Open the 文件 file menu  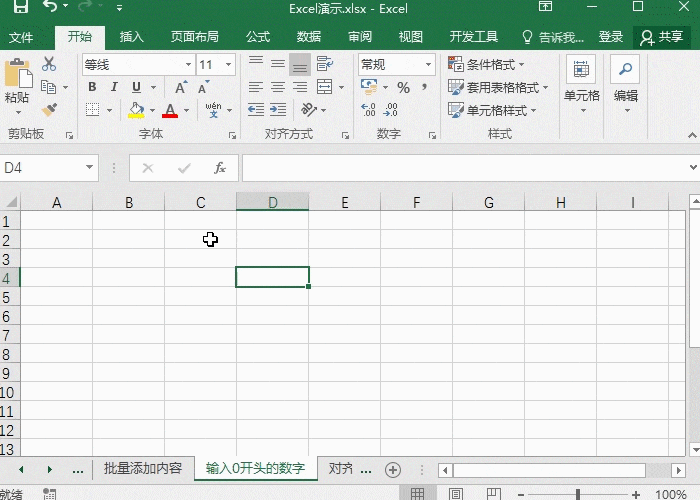[x=21, y=37]
